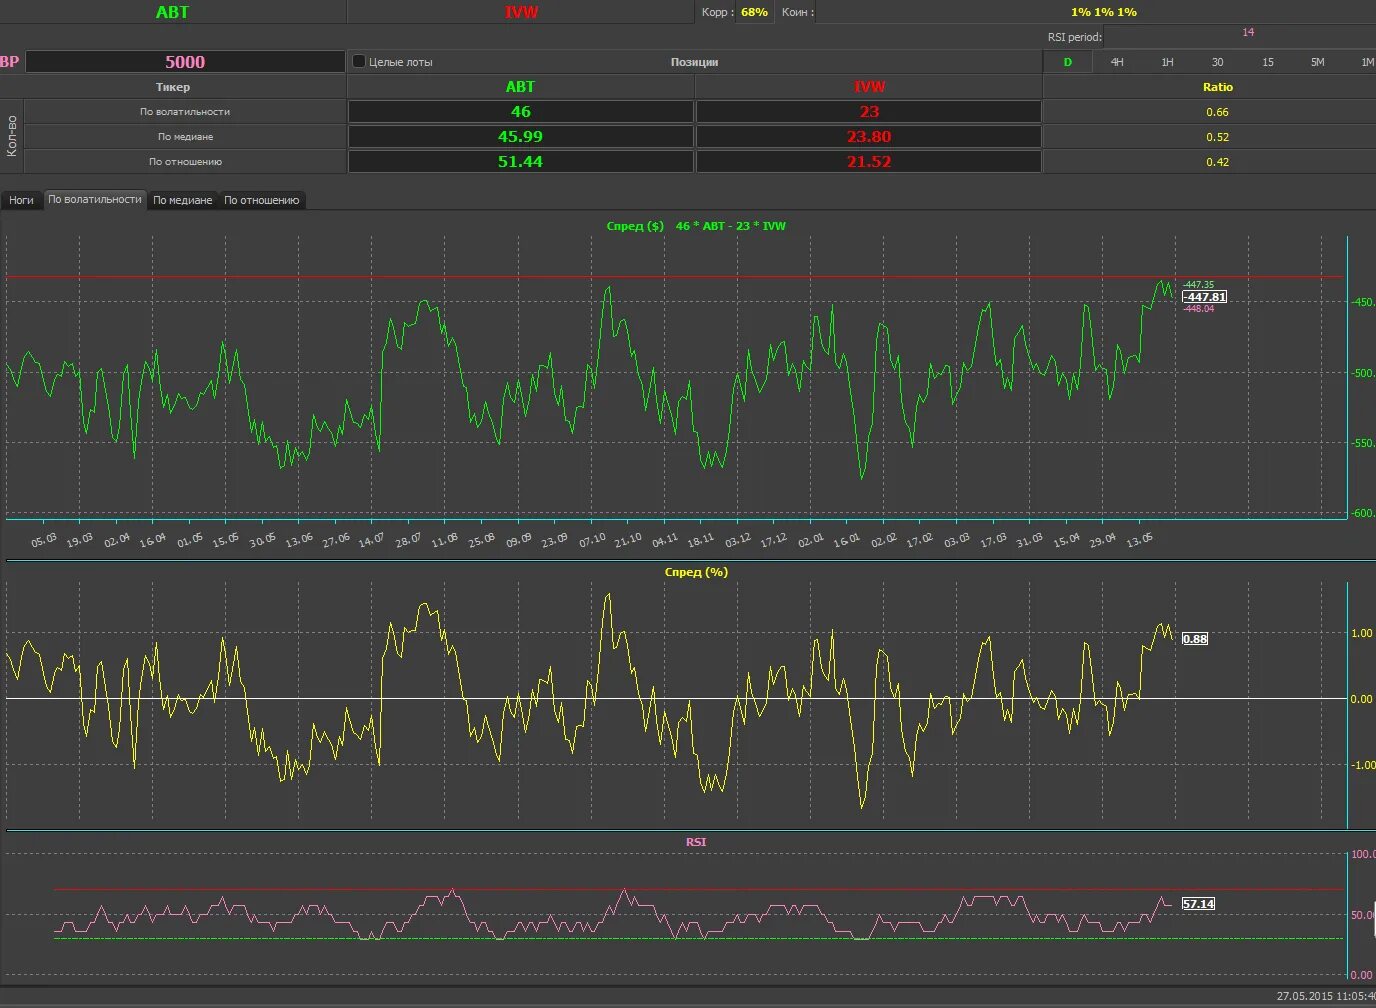Toggle the Целые лоты checkbox
The height and width of the screenshot is (1008, 1376).
[359, 61]
